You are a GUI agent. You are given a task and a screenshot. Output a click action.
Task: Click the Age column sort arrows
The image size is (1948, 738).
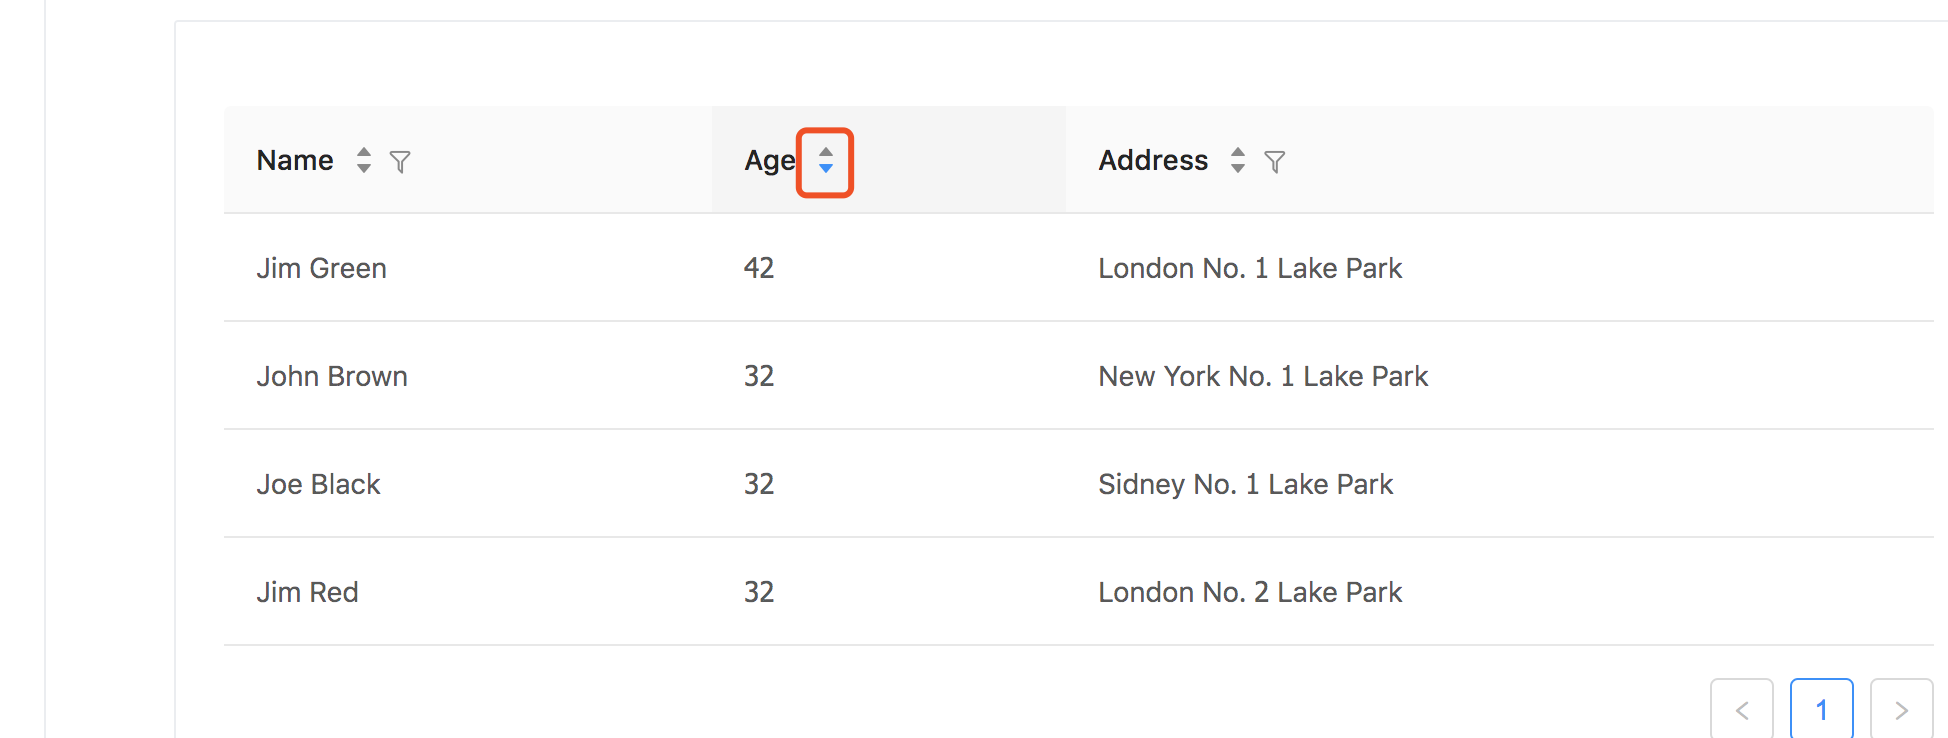[826, 160]
